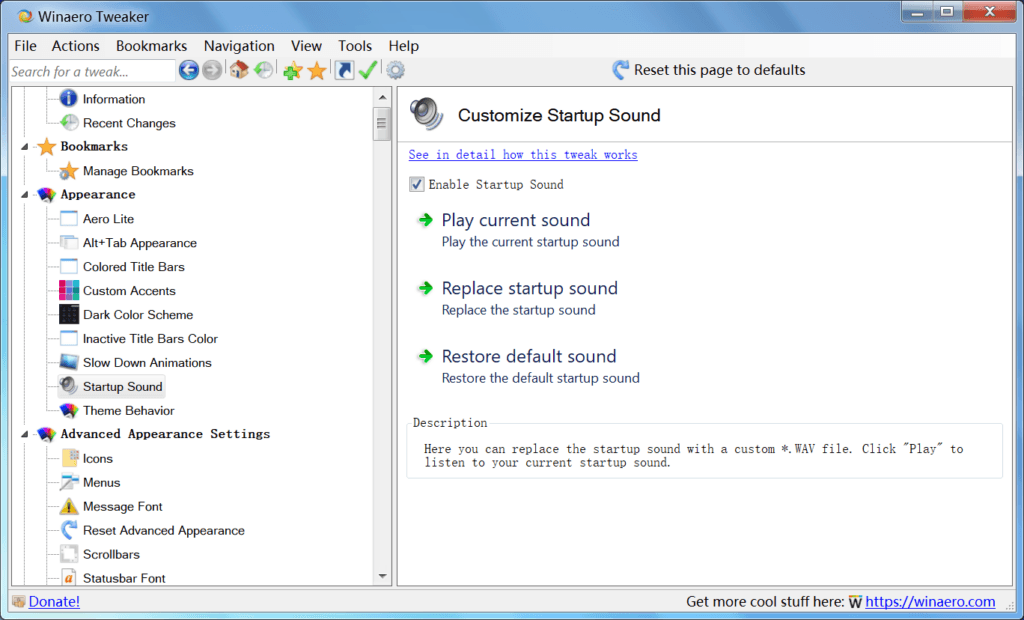Viewport: 1024px width, 620px height.
Task: Open the Actions menu
Action: 75,46
